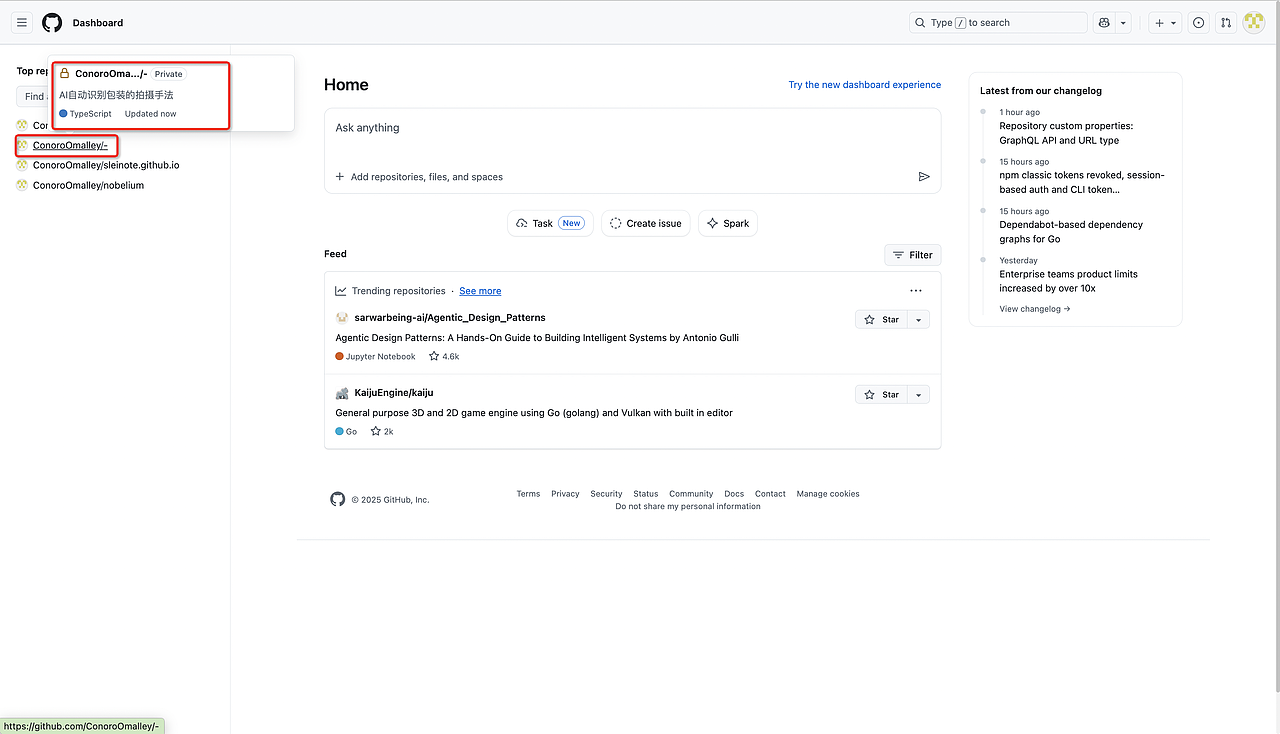Click the Create issue button
Viewport: 1280px width, 734px height.
click(x=645, y=223)
